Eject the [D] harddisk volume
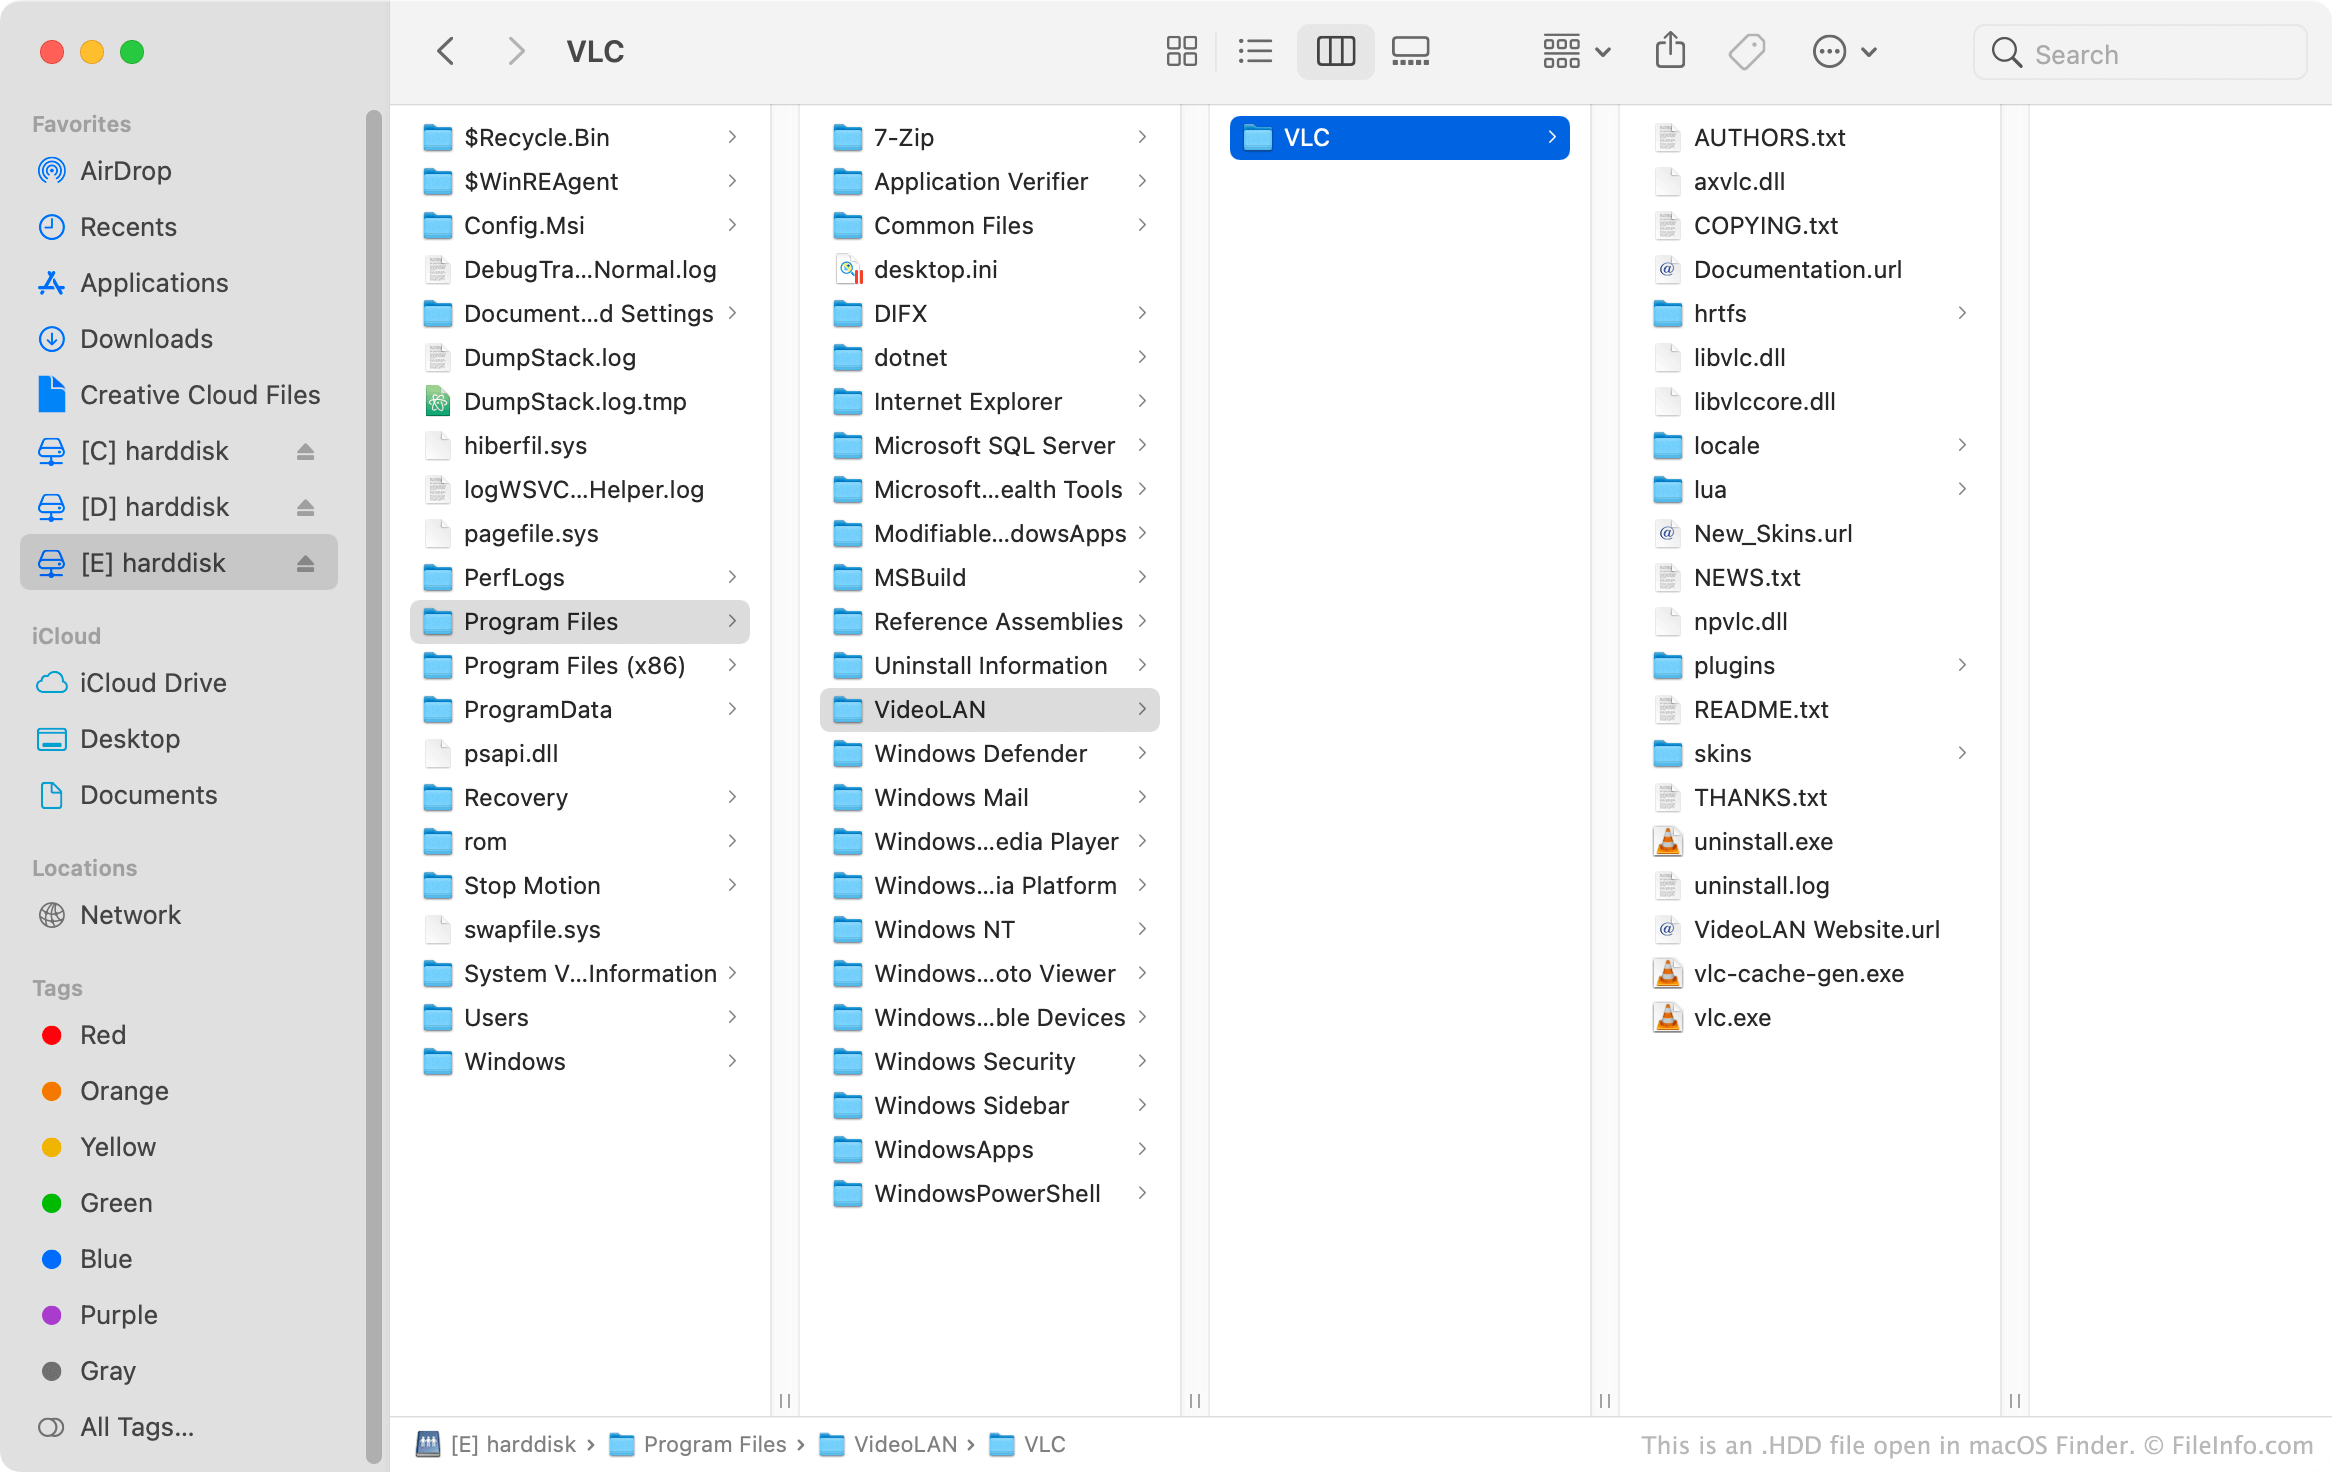 (x=306, y=508)
